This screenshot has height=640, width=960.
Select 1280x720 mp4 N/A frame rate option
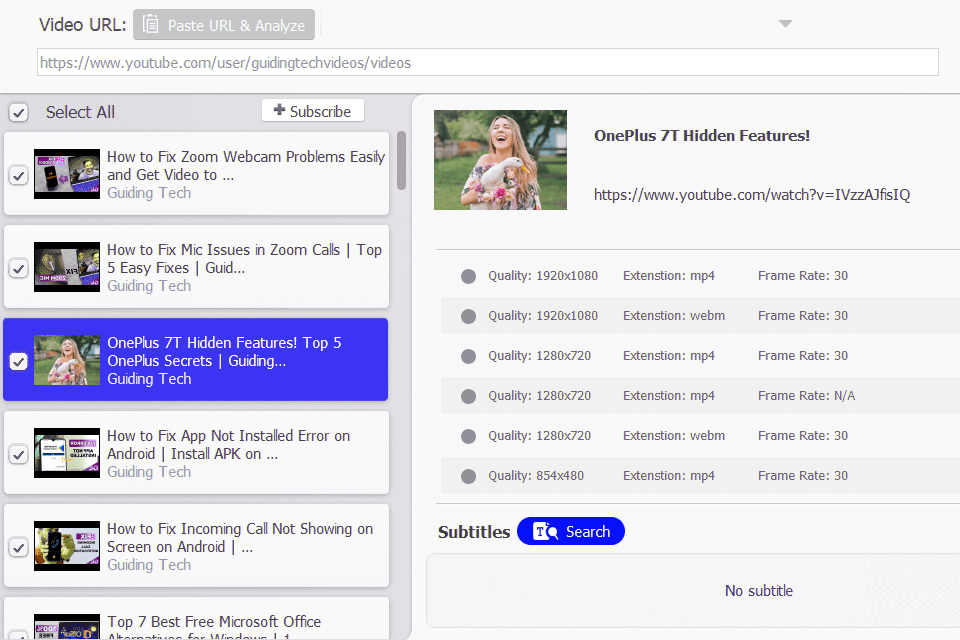point(468,396)
